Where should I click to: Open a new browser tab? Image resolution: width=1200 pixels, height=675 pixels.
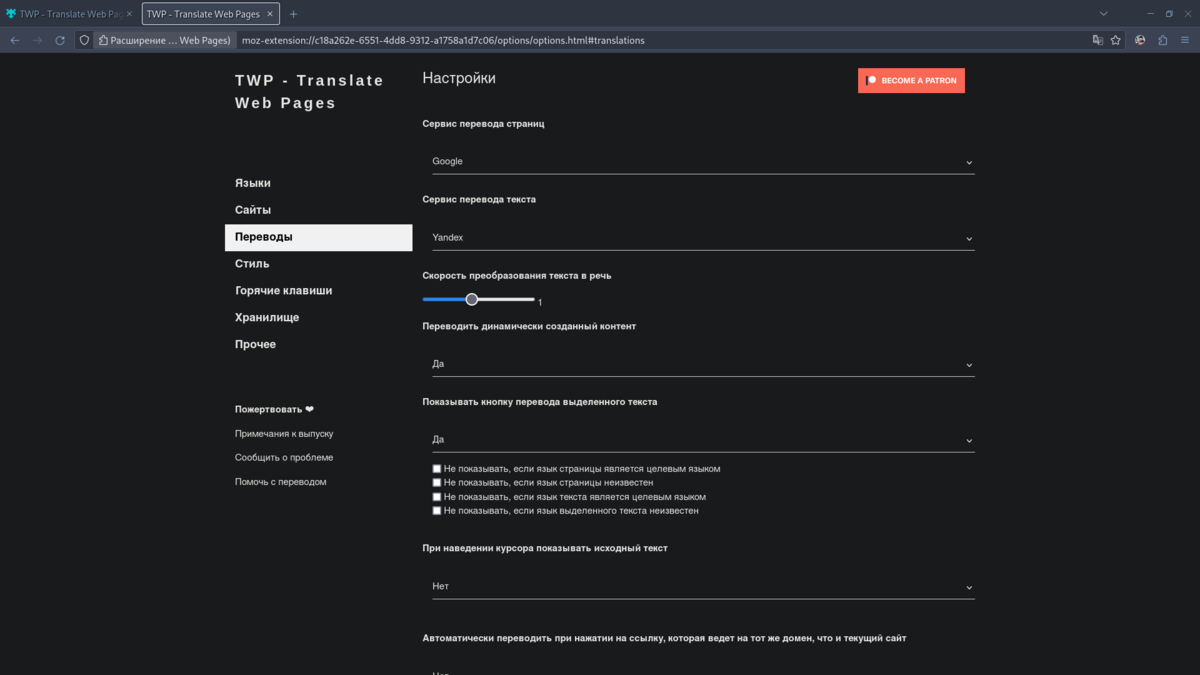(293, 14)
